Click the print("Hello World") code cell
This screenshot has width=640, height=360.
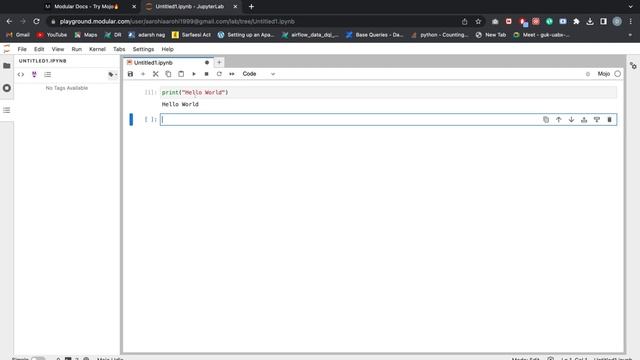coord(389,93)
